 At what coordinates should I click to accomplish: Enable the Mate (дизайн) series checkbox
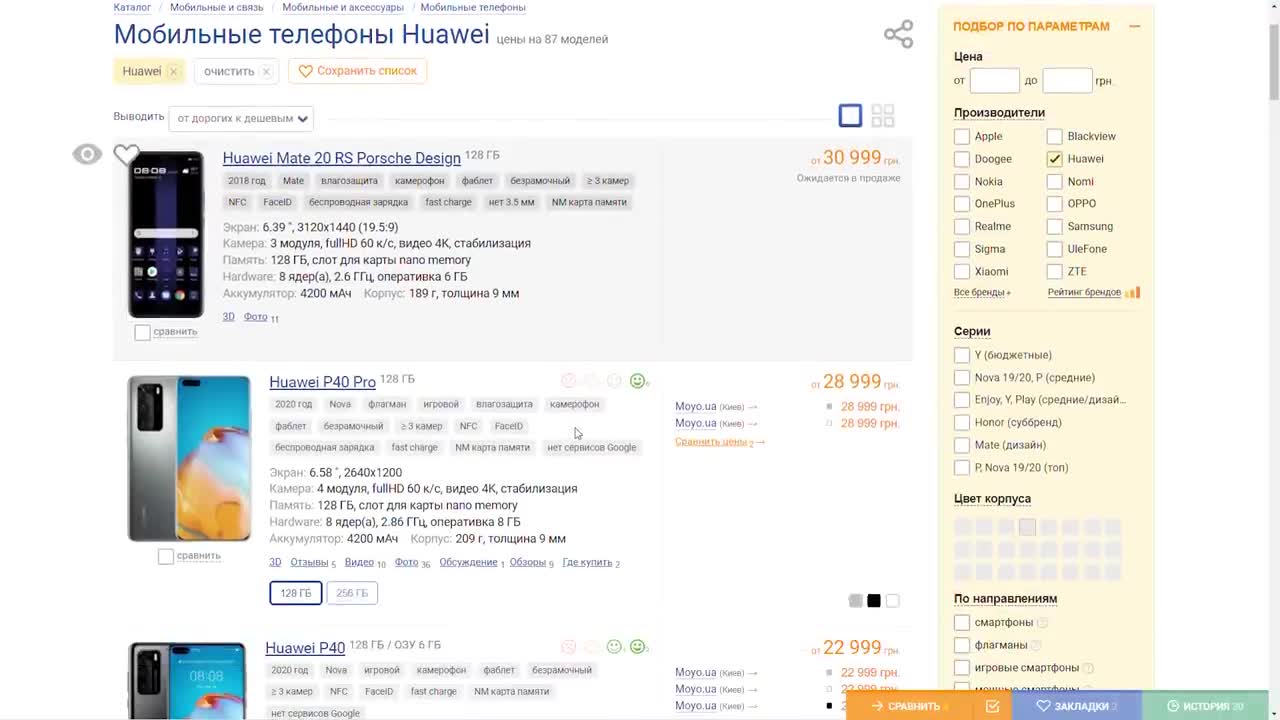[962, 445]
